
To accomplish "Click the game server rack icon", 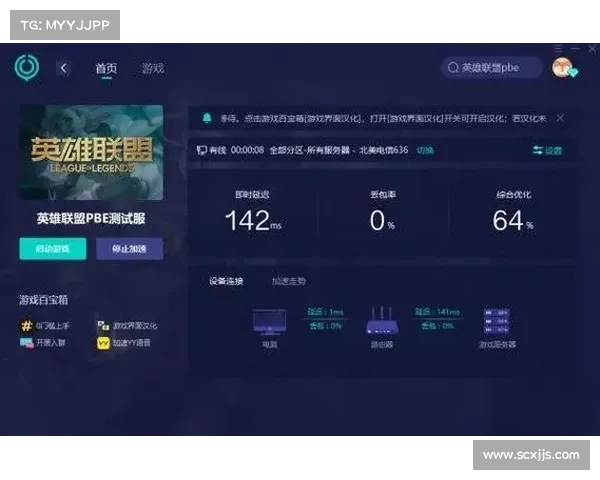I will coord(496,322).
